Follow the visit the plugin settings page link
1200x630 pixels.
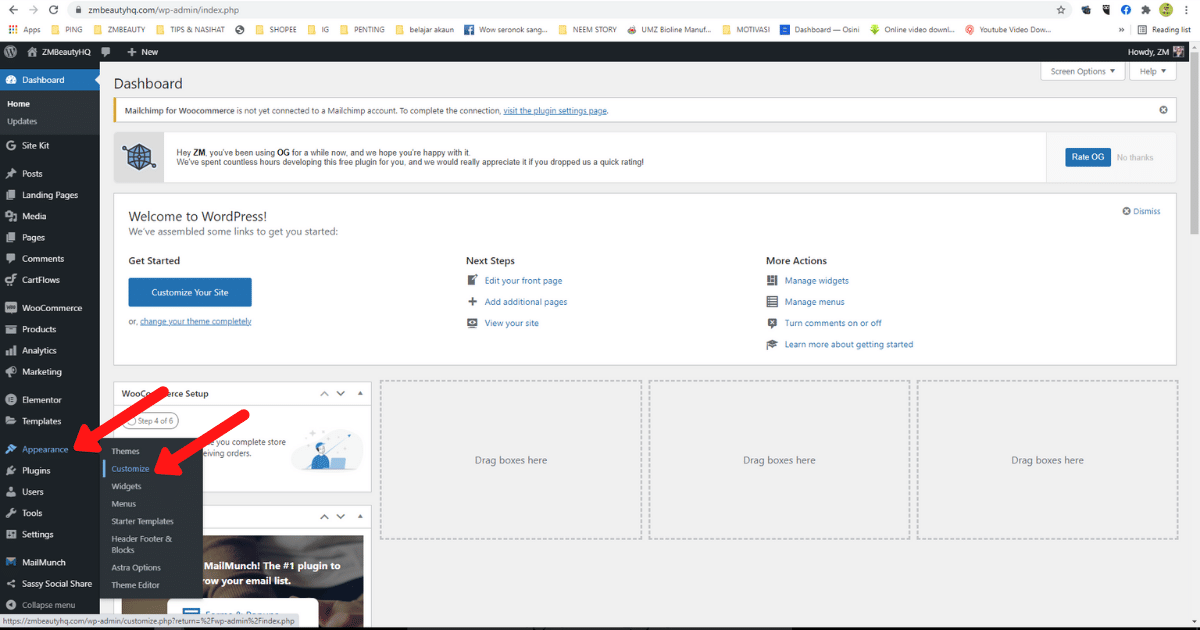pyautogui.click(x=555, y=110)
